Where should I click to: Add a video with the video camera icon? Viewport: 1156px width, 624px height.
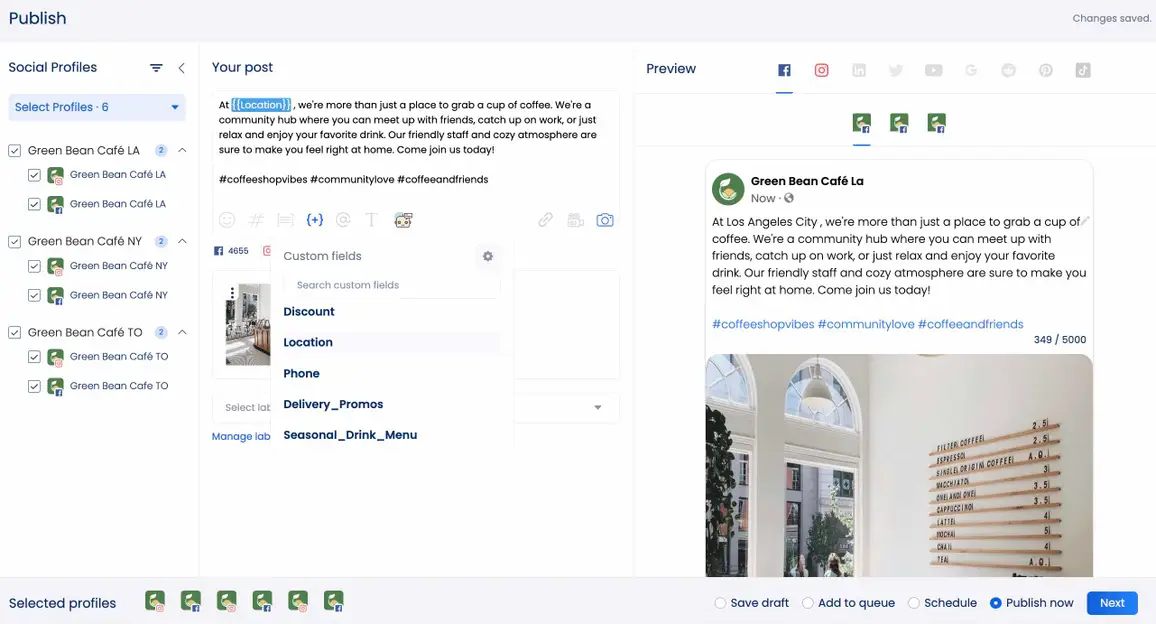[x=575, y=219]
